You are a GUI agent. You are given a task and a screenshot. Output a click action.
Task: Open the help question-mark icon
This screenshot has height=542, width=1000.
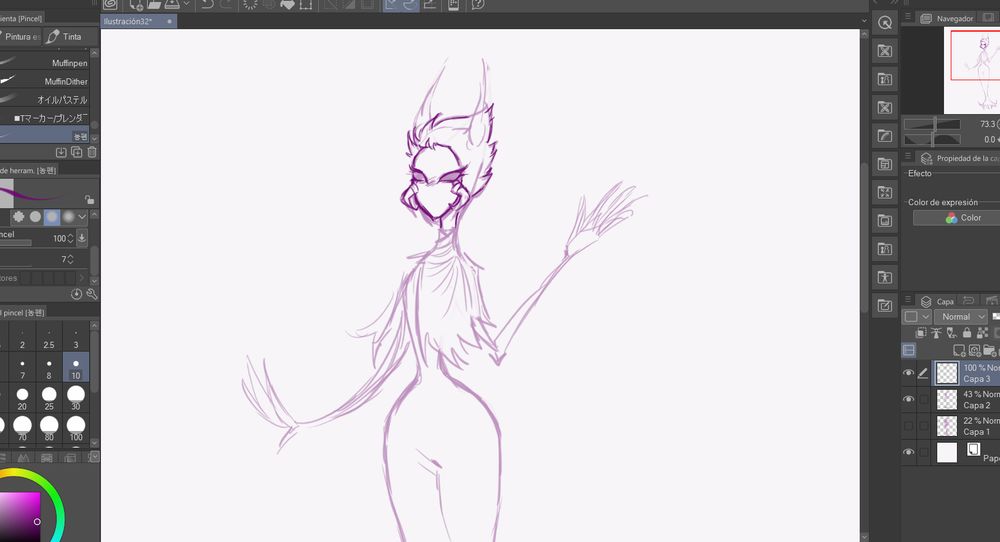[478, 4]
